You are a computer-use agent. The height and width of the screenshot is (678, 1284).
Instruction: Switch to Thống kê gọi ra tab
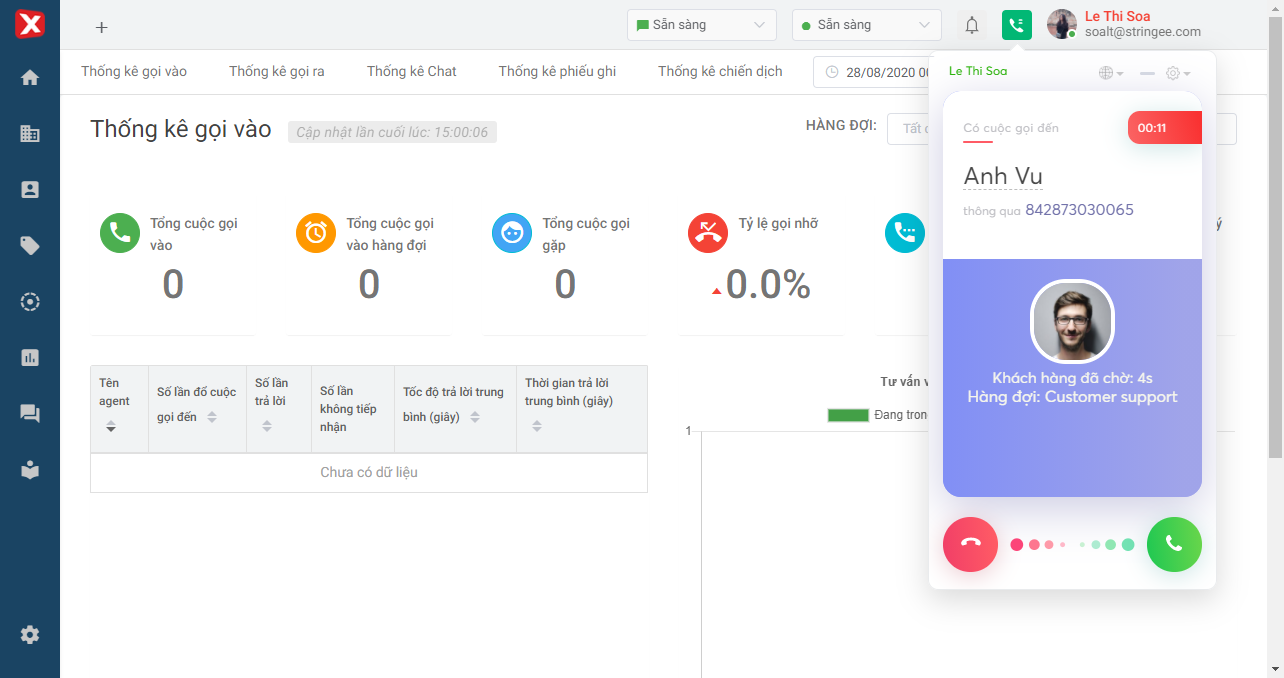(276, 71)
